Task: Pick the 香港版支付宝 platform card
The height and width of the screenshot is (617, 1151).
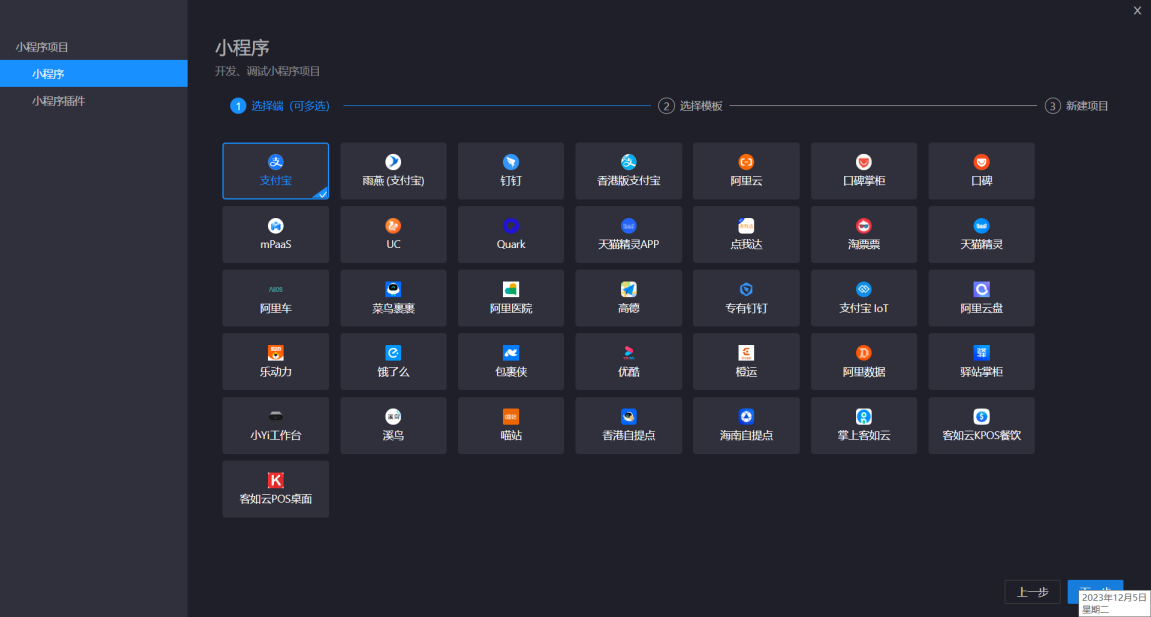Action: coord(628,171)
